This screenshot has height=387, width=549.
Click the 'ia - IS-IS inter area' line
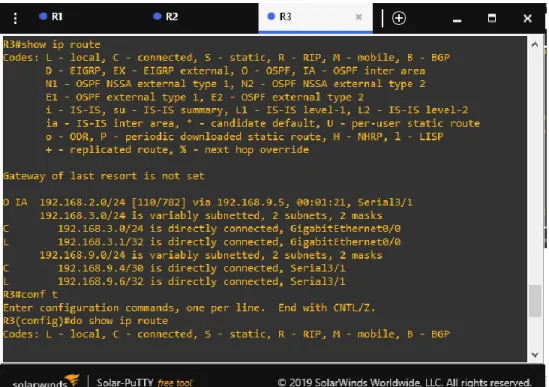pyautogui.click(x=263, y=123)
